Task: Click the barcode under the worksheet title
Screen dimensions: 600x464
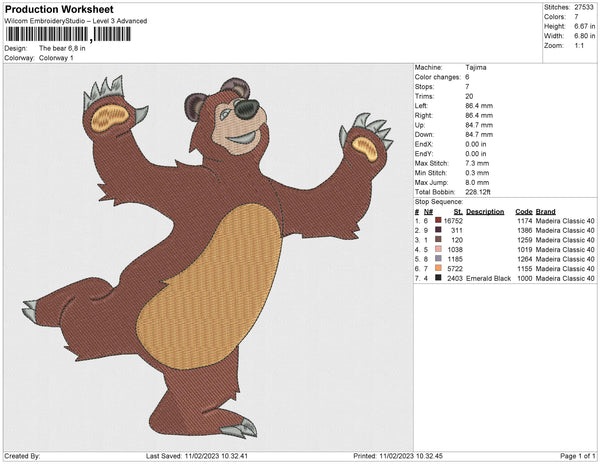Action: [x=68, y=34]
